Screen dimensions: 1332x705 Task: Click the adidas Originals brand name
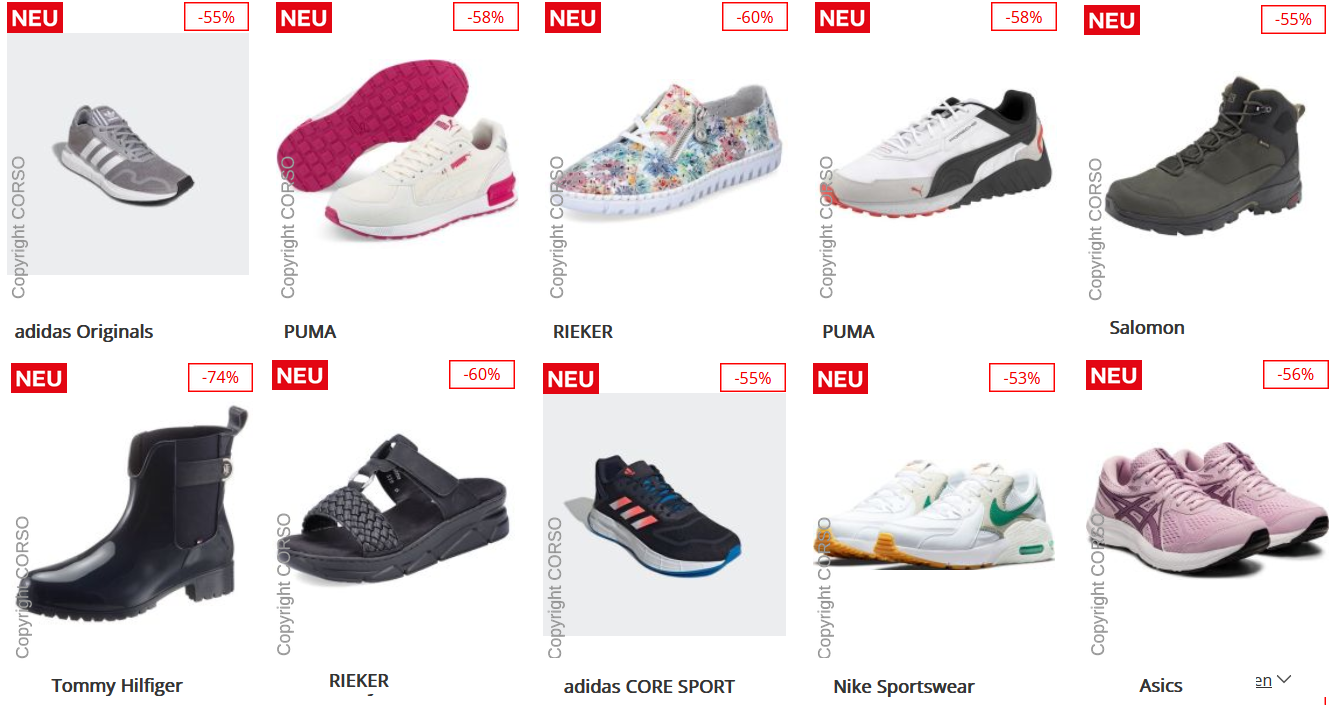click(x=84, y=332)
